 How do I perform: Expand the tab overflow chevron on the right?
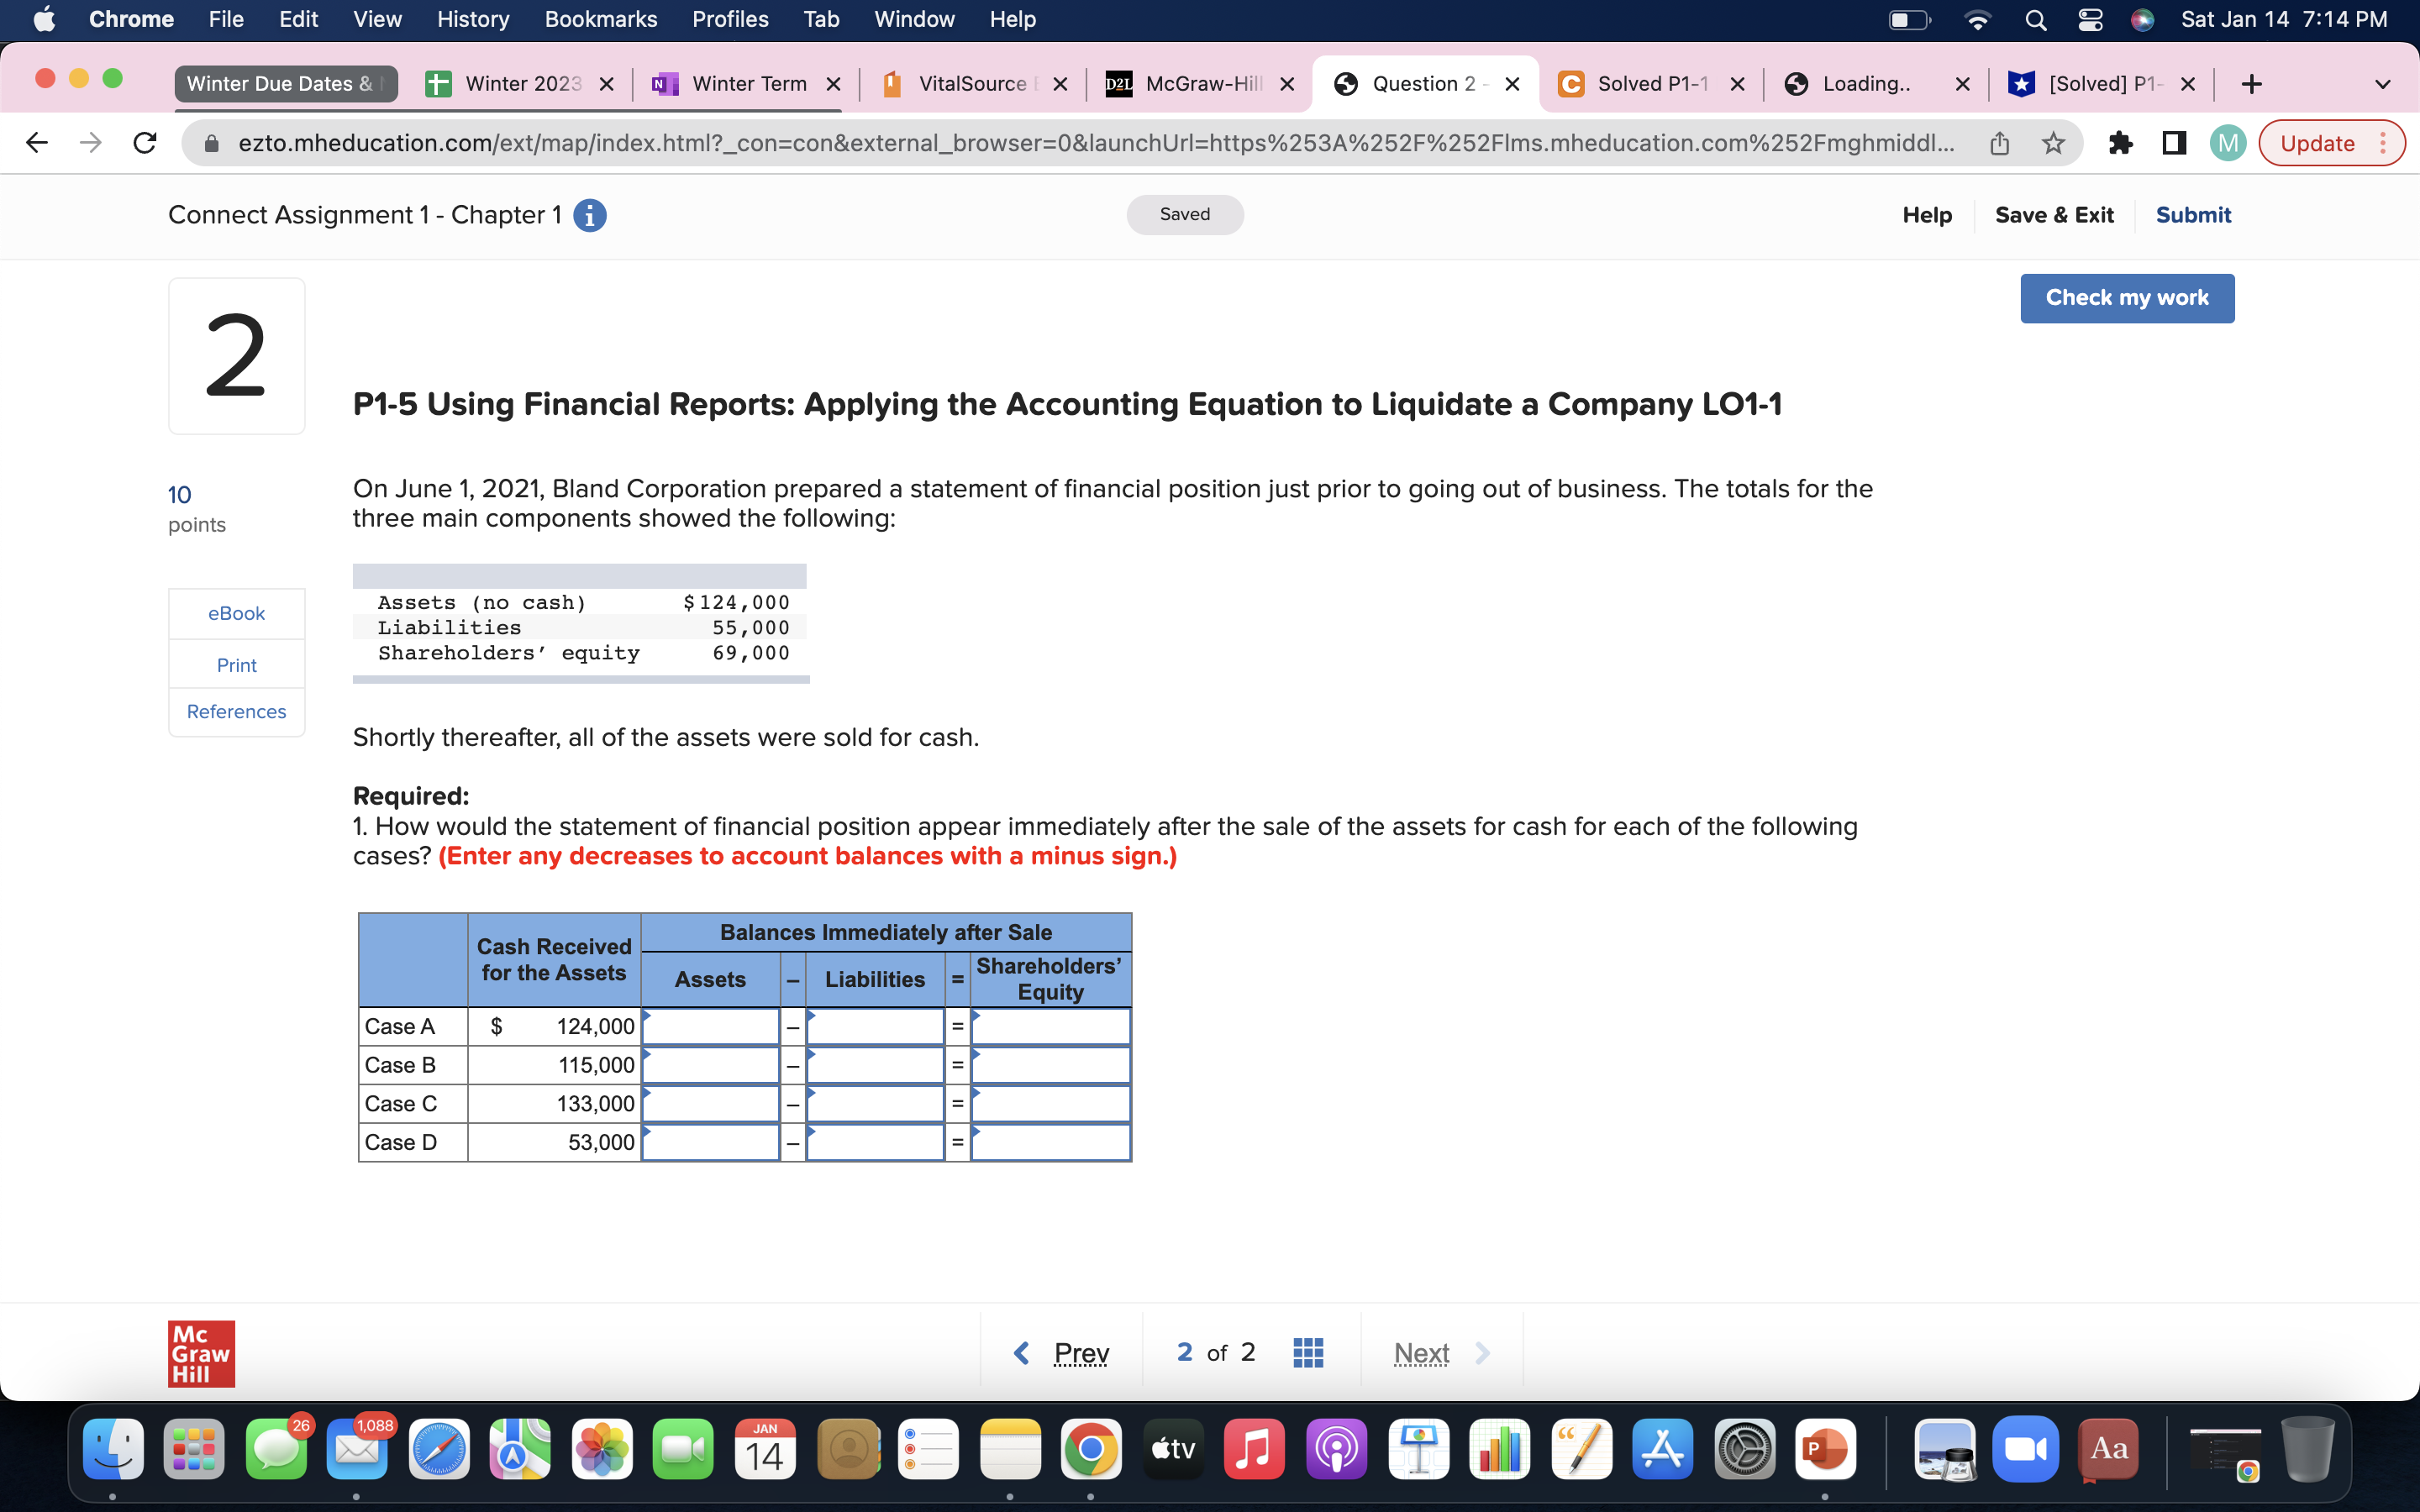(2384, 84)
